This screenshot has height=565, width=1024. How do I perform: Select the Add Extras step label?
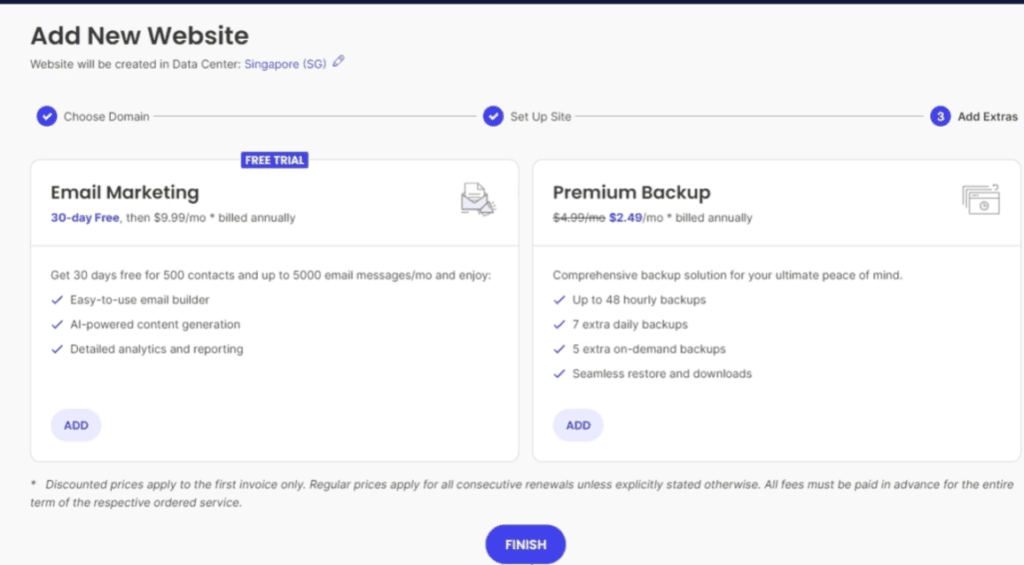tap(987, 117)
